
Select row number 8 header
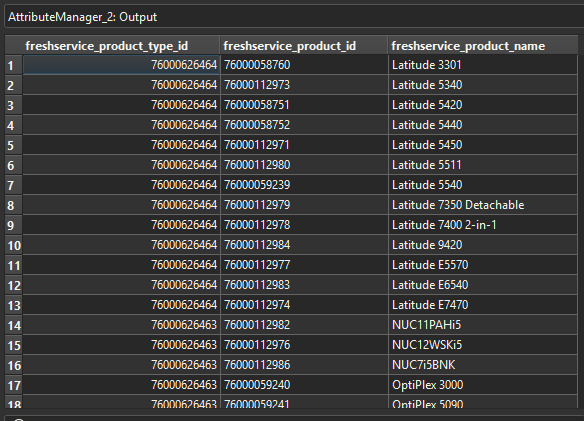pyautogui.click(x=14, y=205)
